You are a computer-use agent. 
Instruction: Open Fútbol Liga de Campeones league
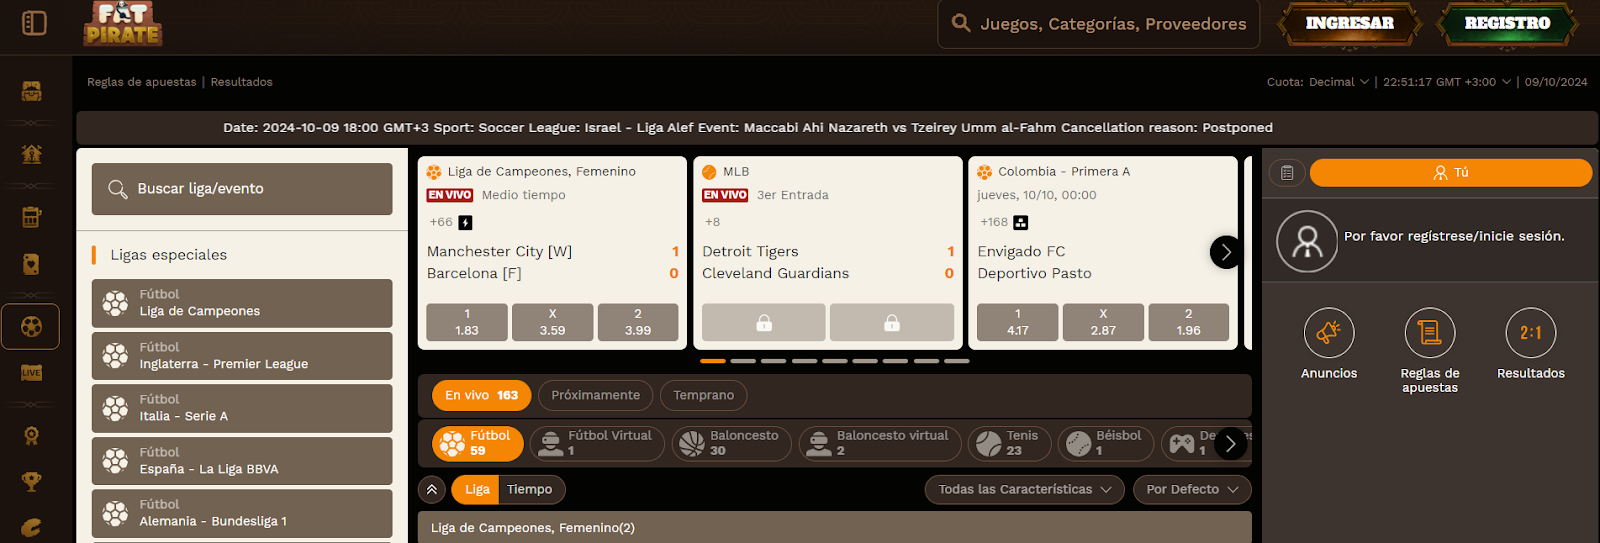[x=242, y=303]
